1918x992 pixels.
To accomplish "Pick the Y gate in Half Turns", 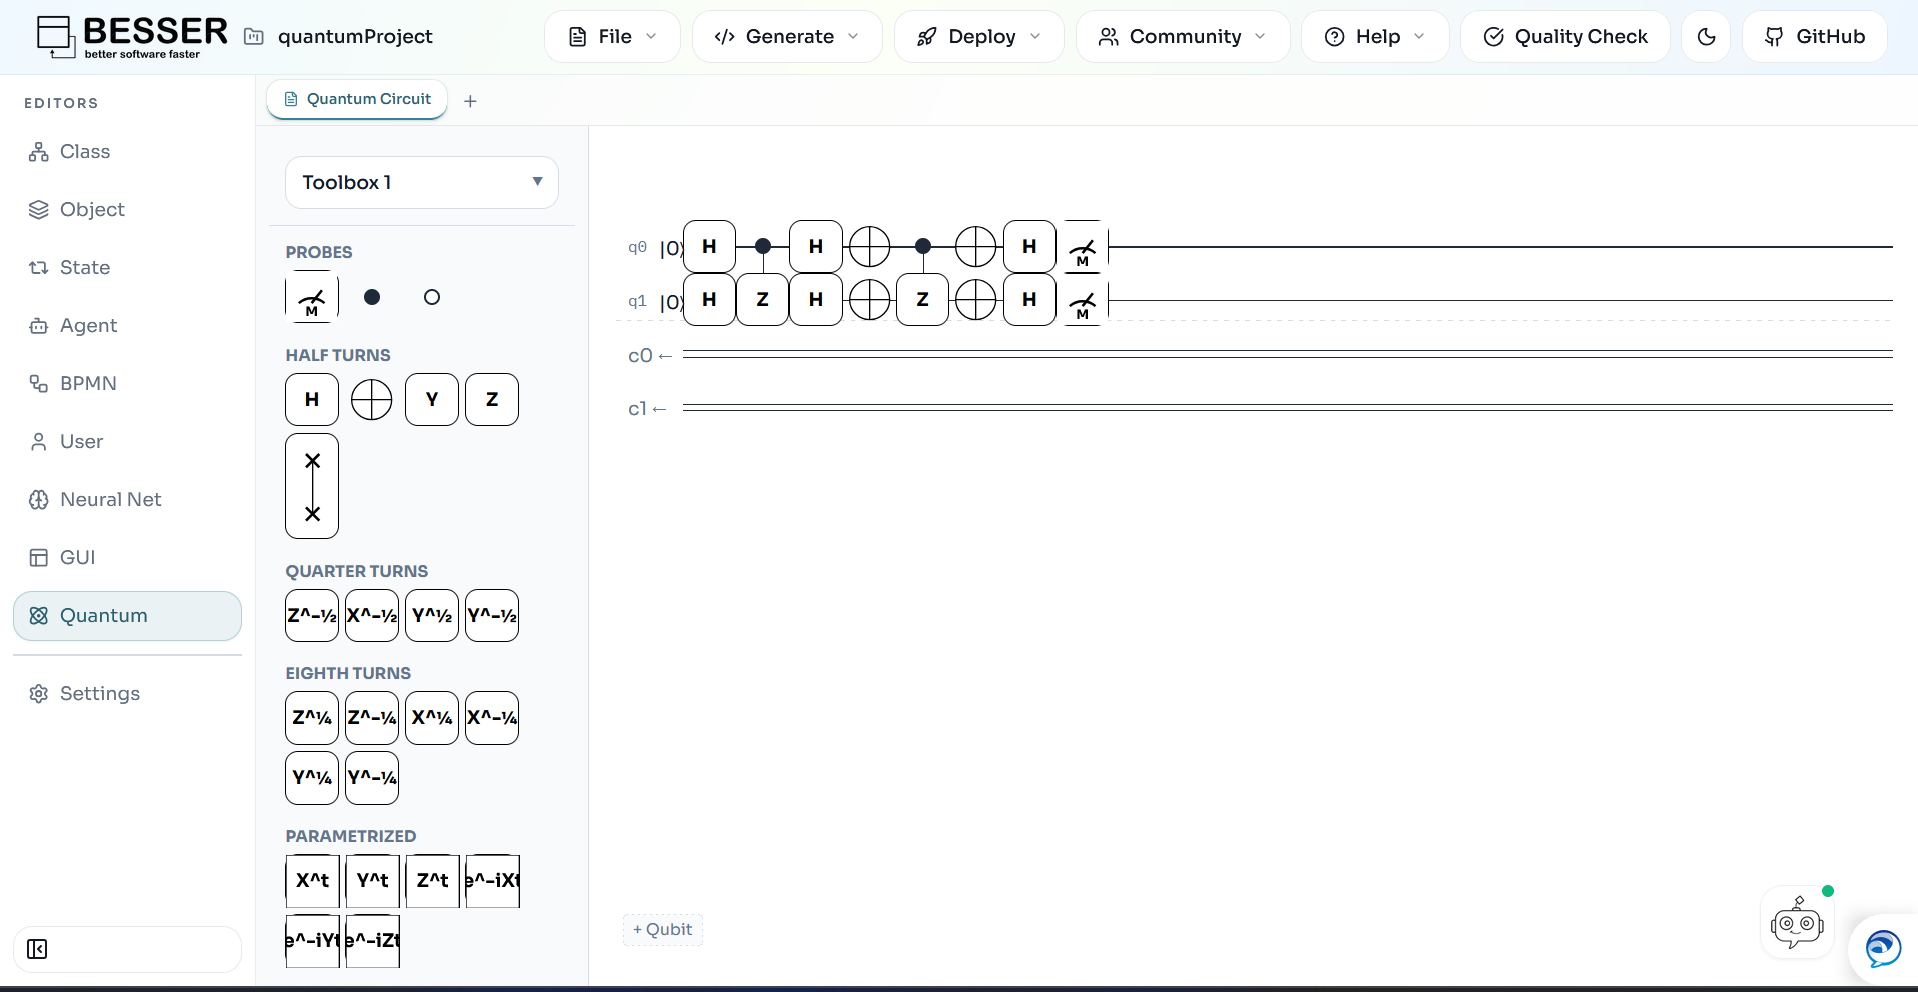I will pos(432,400).
